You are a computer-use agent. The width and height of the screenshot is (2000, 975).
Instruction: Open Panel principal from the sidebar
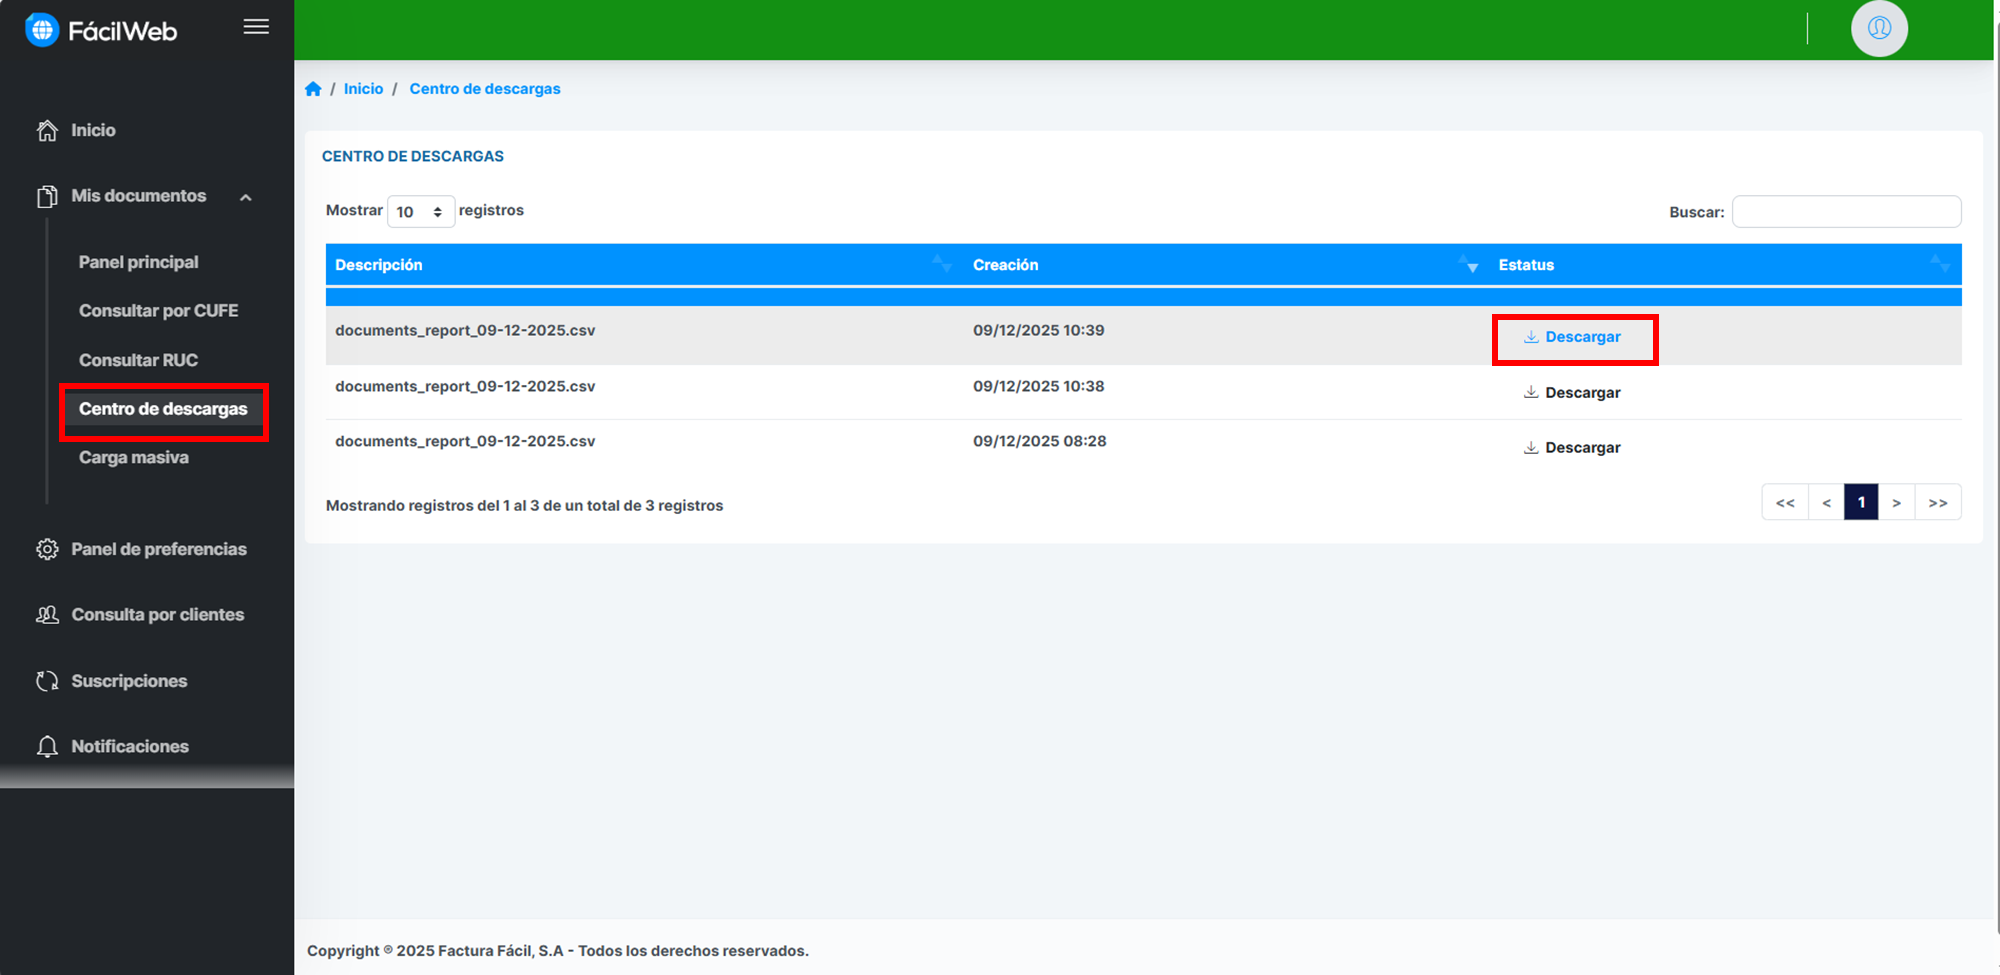coord(138,262)
